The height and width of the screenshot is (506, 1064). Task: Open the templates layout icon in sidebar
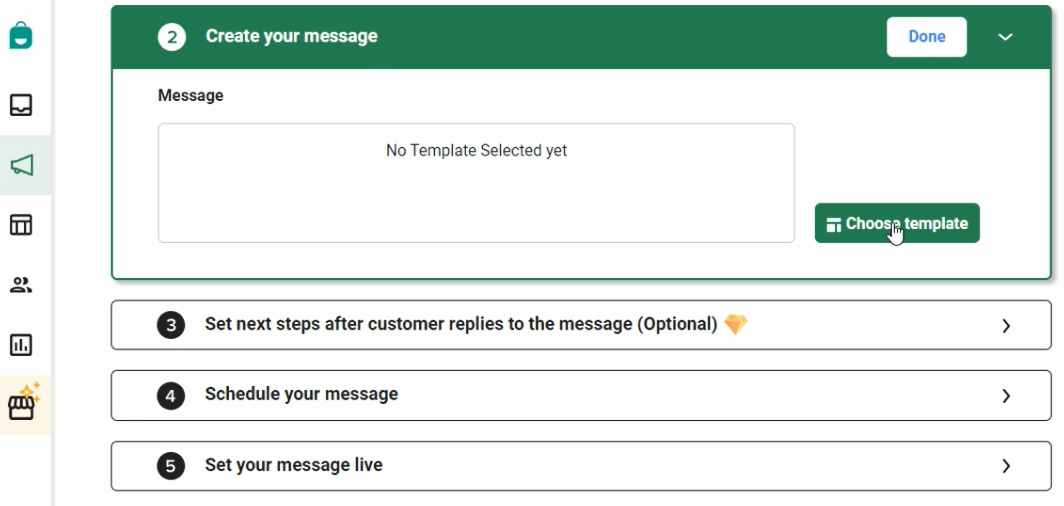[21, 225]
